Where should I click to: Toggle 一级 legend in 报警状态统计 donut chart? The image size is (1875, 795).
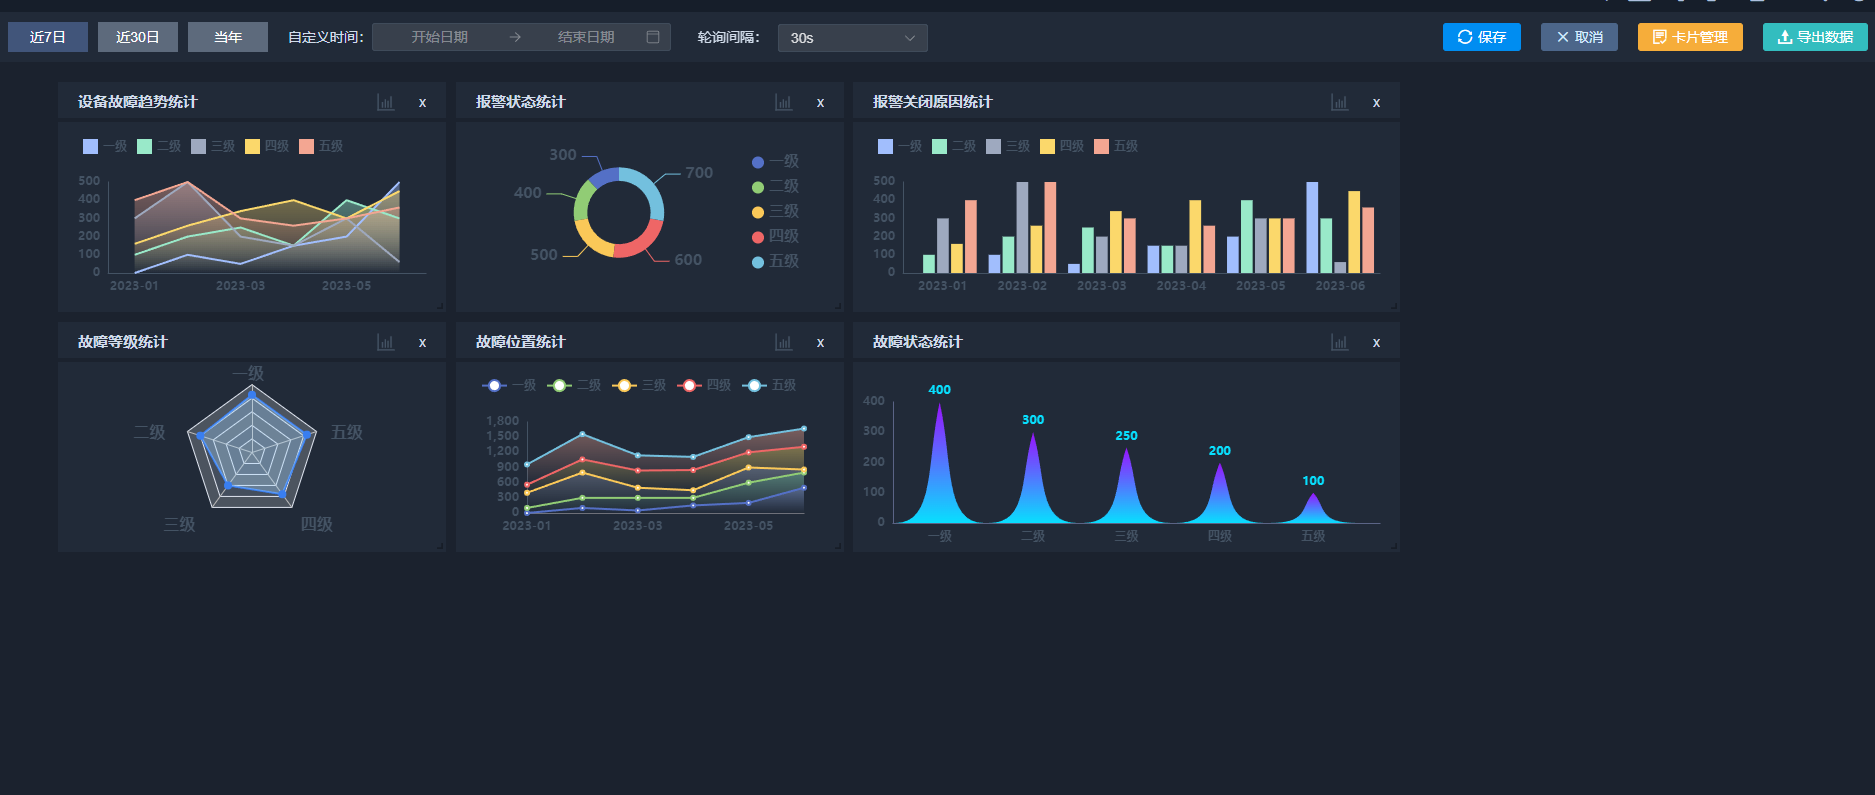point(775,161)
